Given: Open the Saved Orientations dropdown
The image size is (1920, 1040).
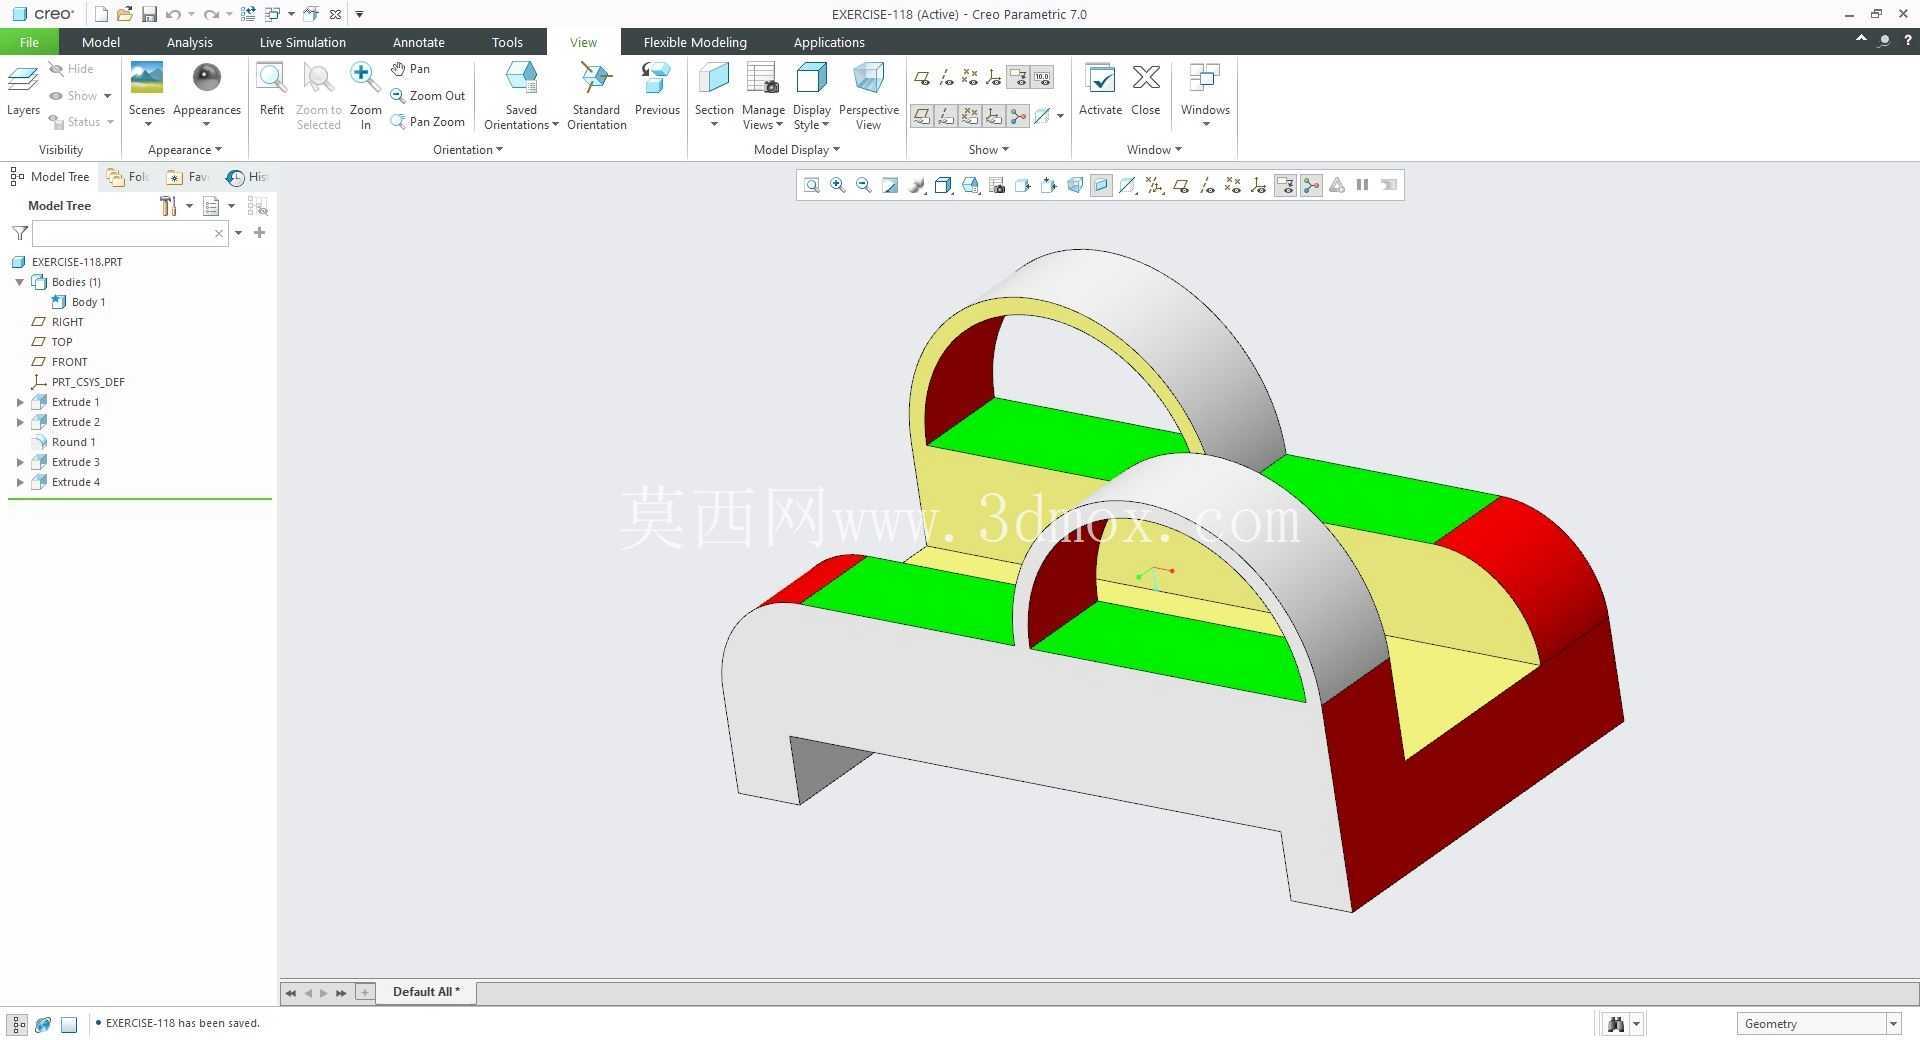Looking at the screenshot, I should point(521,95).
